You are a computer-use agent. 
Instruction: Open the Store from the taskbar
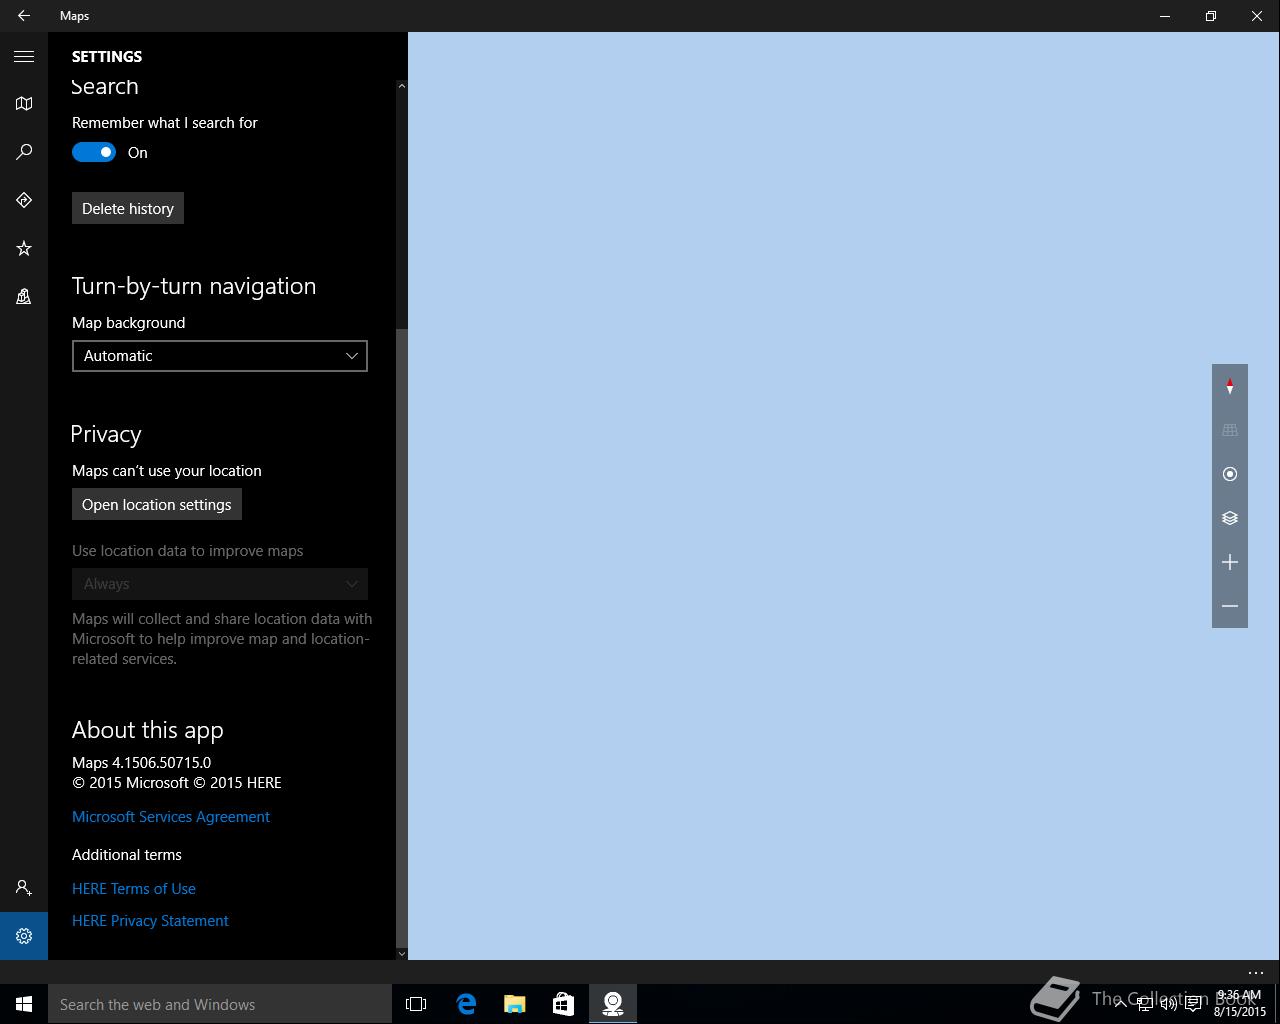pyautogui.click(x=564, y=1004)
